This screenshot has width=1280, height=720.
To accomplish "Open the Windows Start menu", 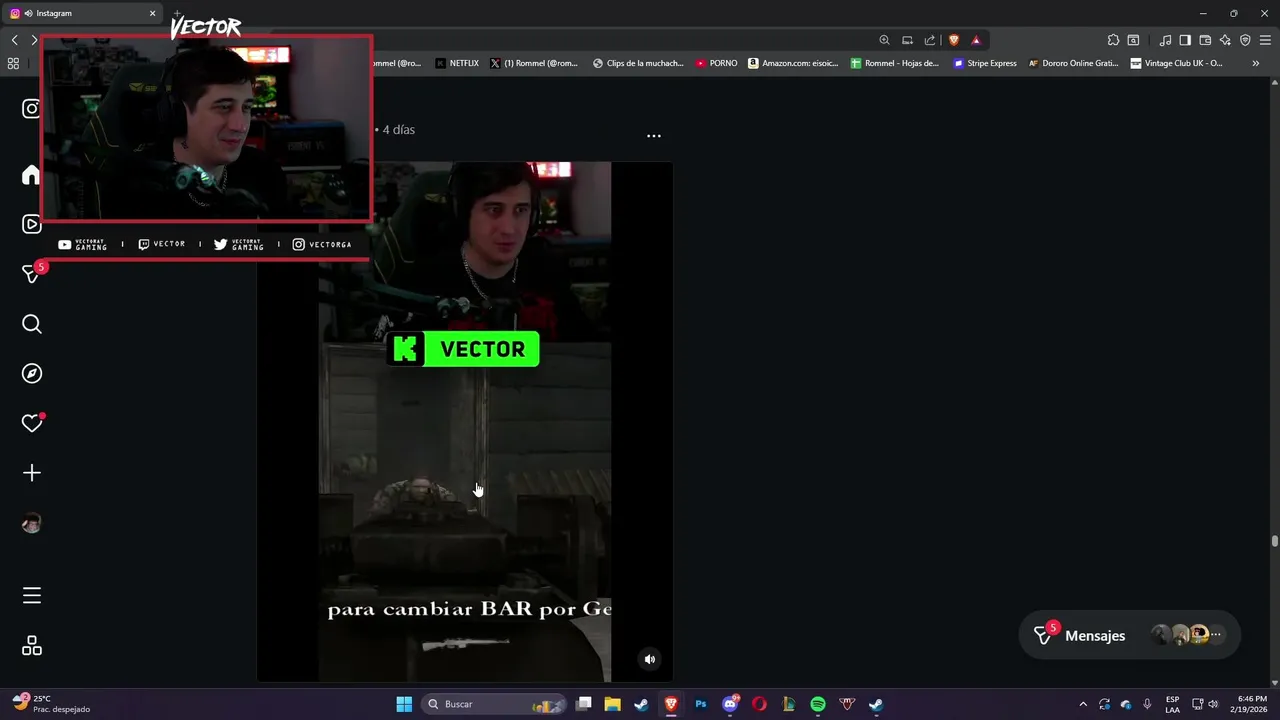I will [x=404, y=704].
